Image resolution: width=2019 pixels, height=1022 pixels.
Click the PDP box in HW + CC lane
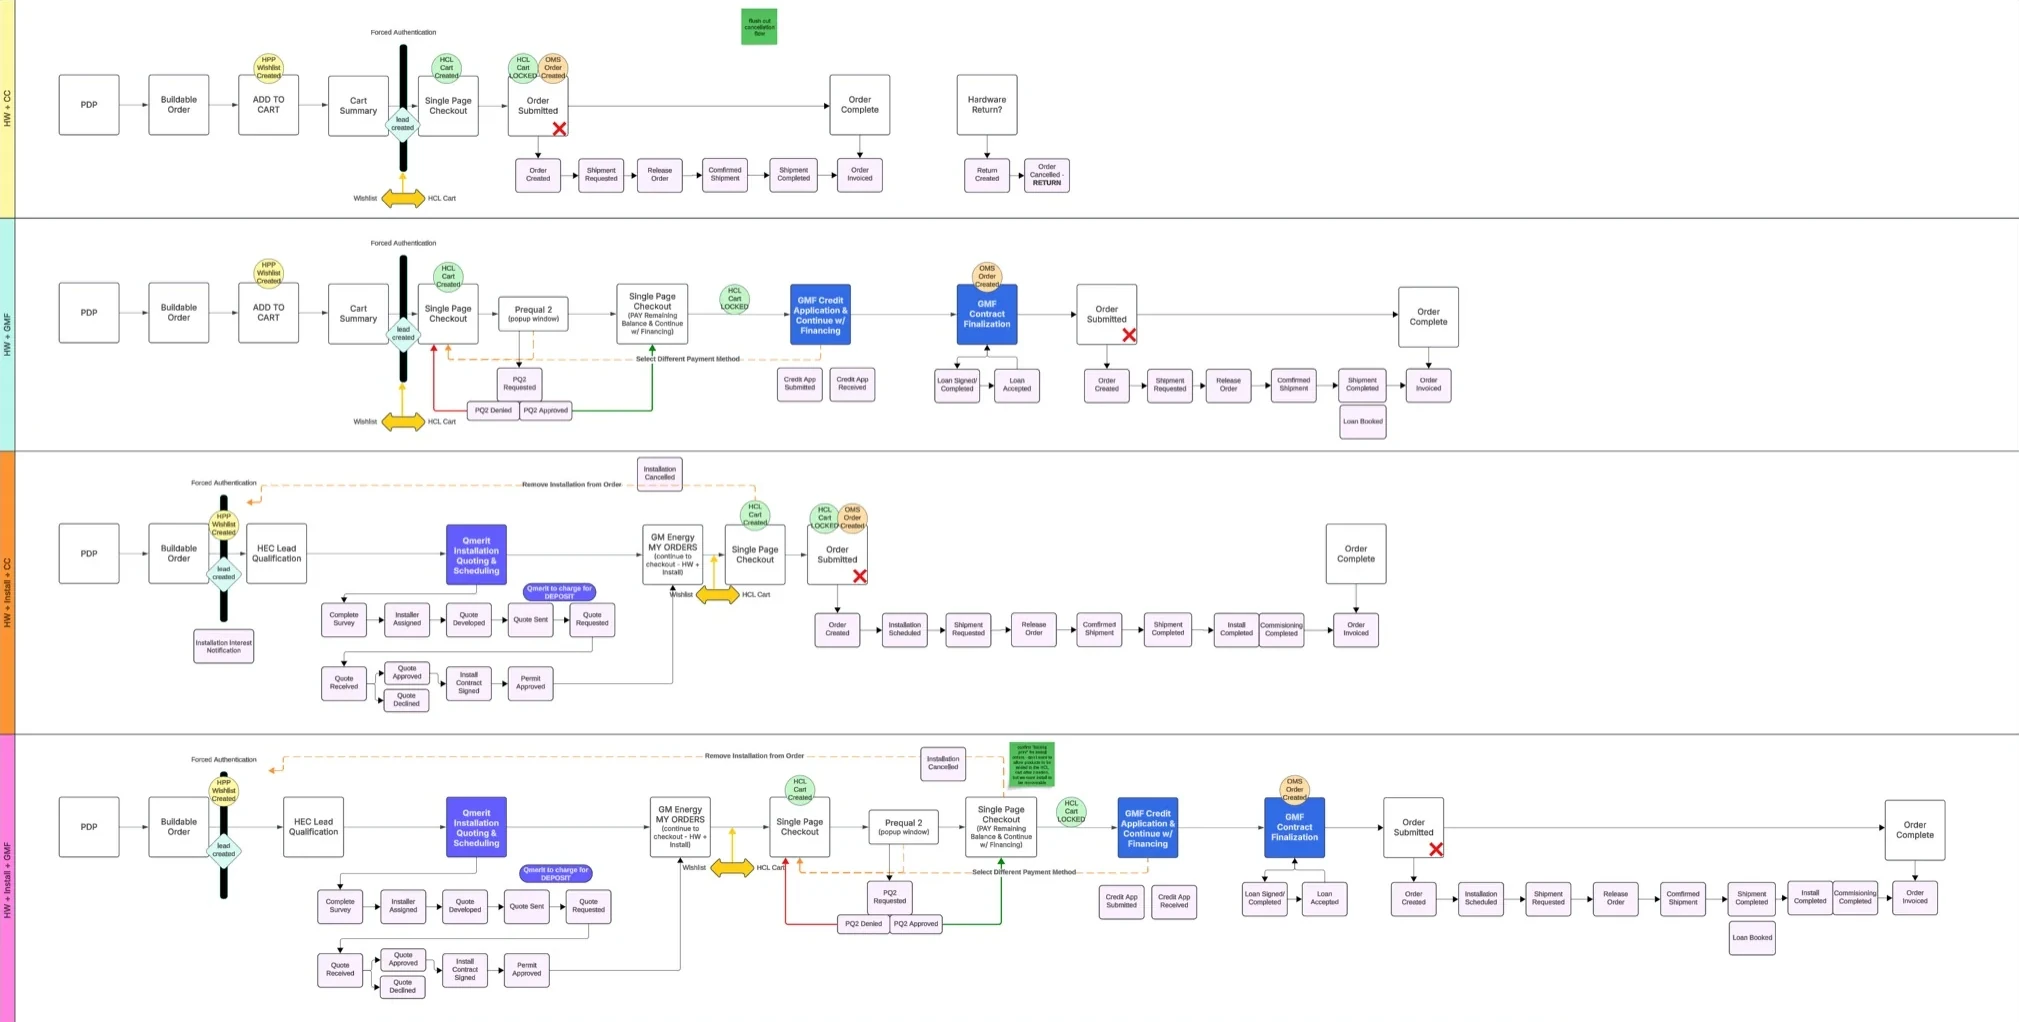click(x=89, y=105)
